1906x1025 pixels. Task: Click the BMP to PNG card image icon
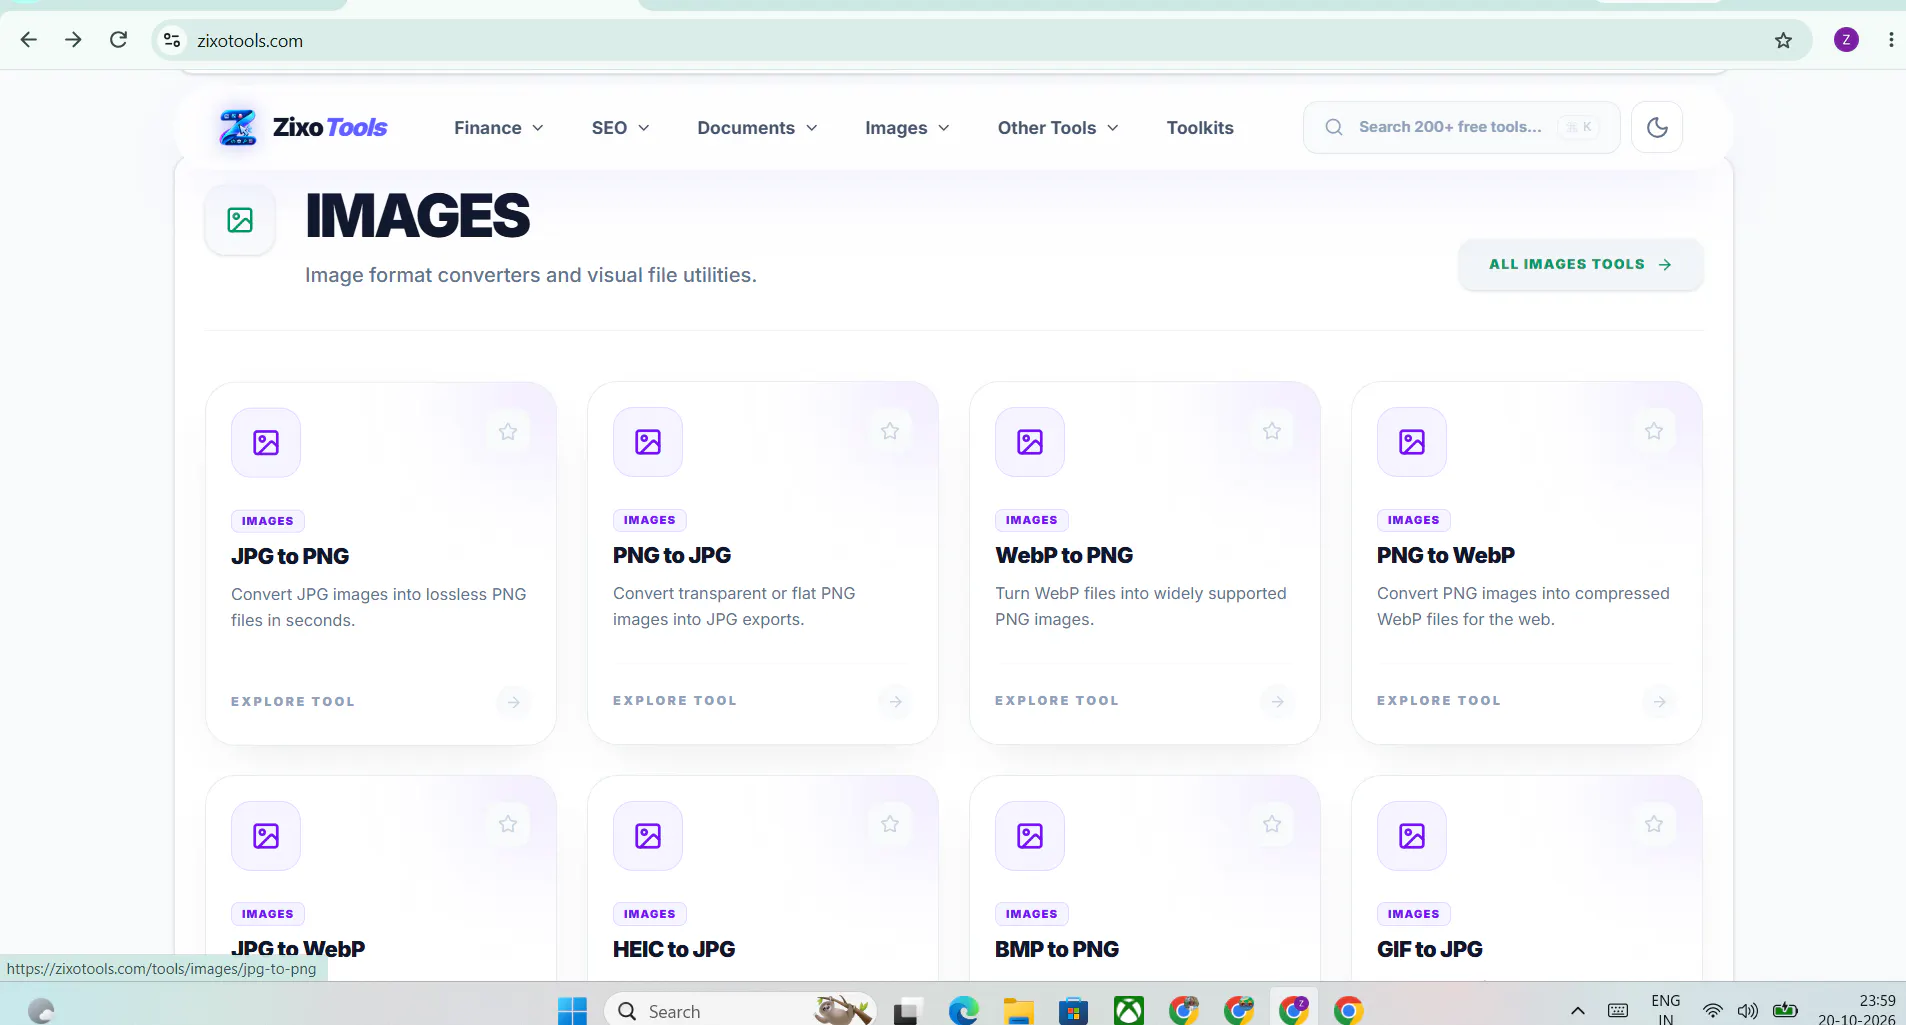click(1030, 835)
